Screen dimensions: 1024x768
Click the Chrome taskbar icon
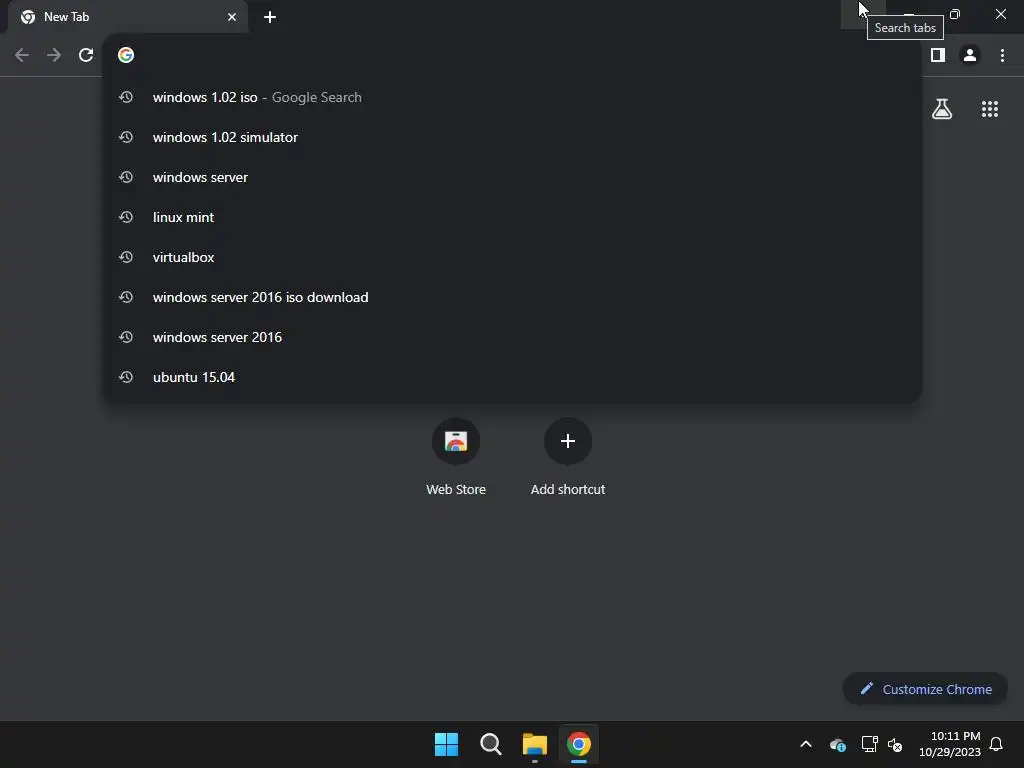coord(579,744)
